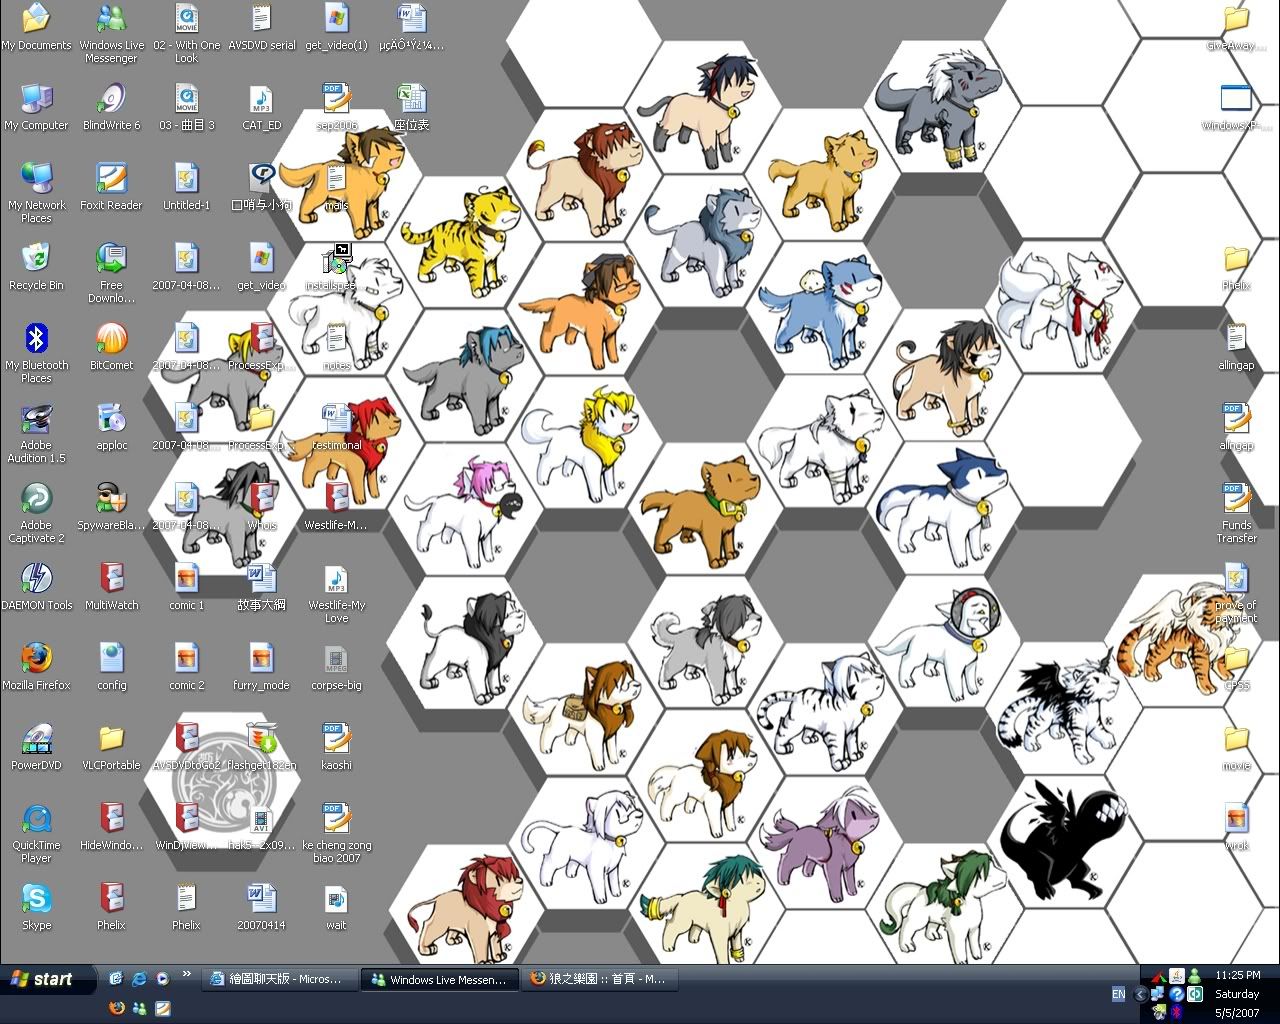Click the Start button
Image resolution: width=1280 pixels, height=1024 pixels.
(49, 979)
